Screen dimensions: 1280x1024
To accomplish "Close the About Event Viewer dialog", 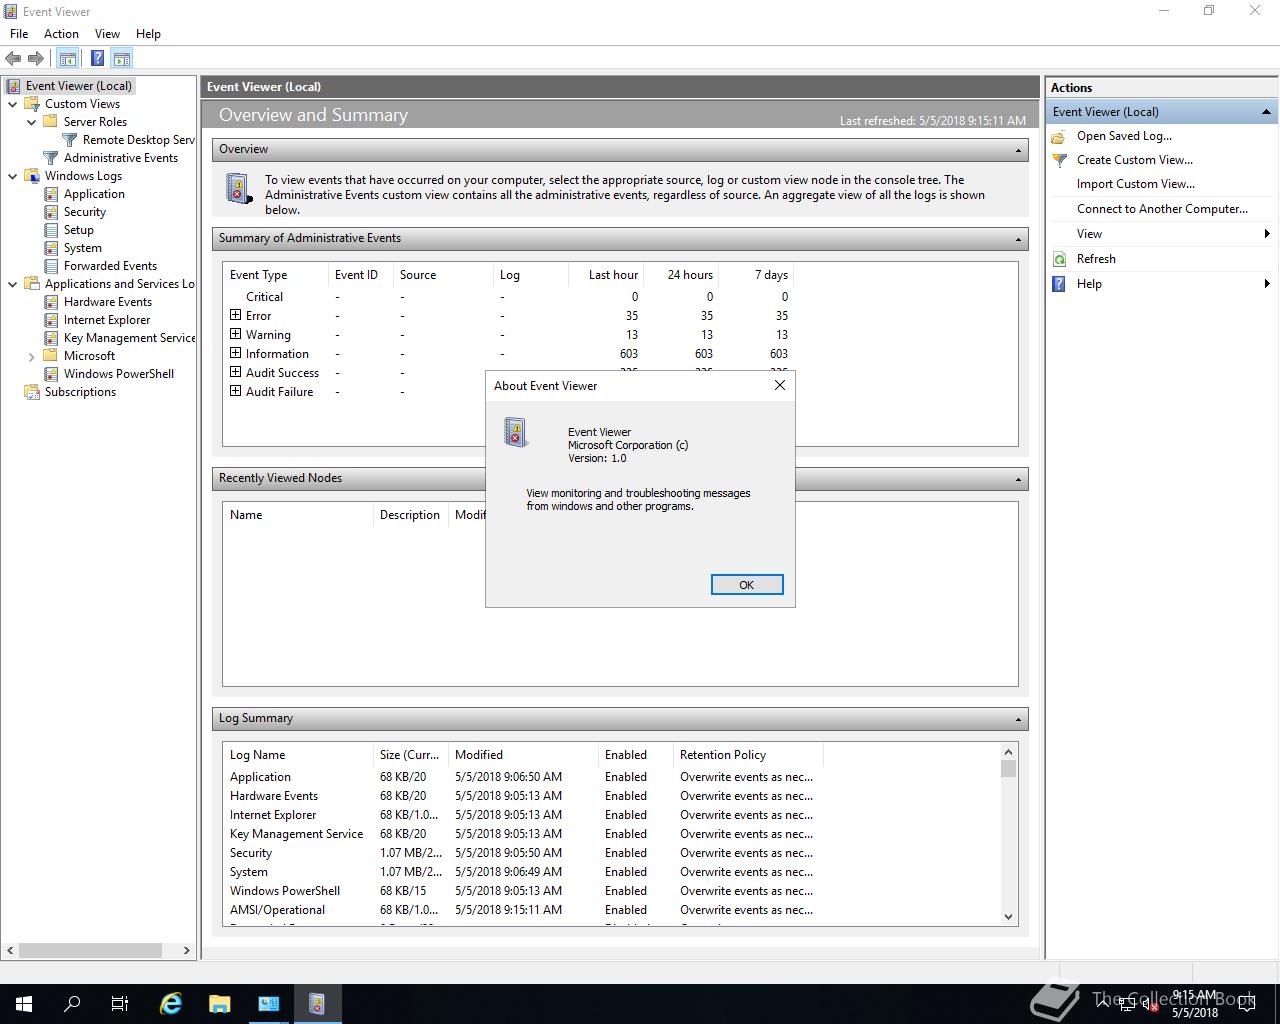I will 780,385.
